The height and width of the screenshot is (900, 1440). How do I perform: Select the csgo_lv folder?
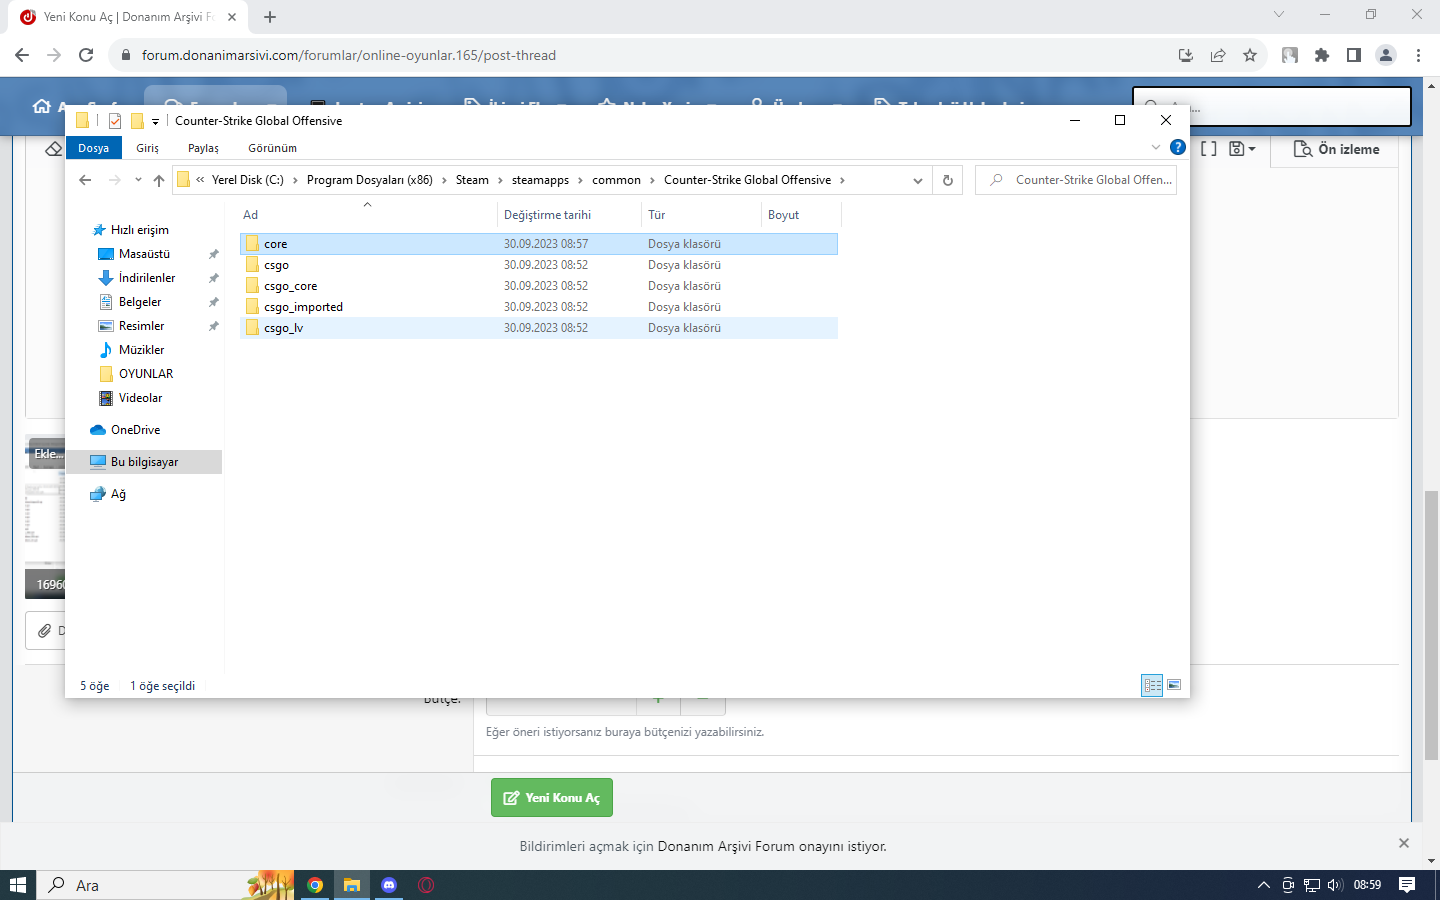click(539, 328)
